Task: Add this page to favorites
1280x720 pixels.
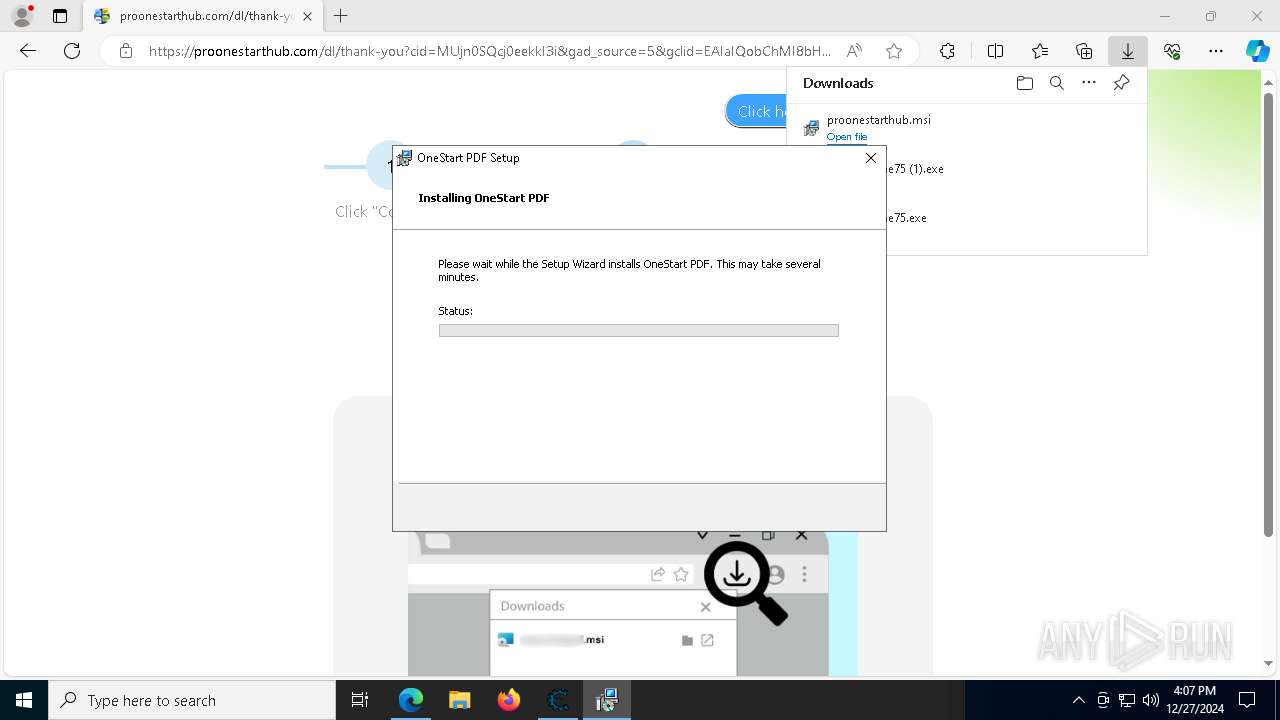Action: click(x=894, y=51)
